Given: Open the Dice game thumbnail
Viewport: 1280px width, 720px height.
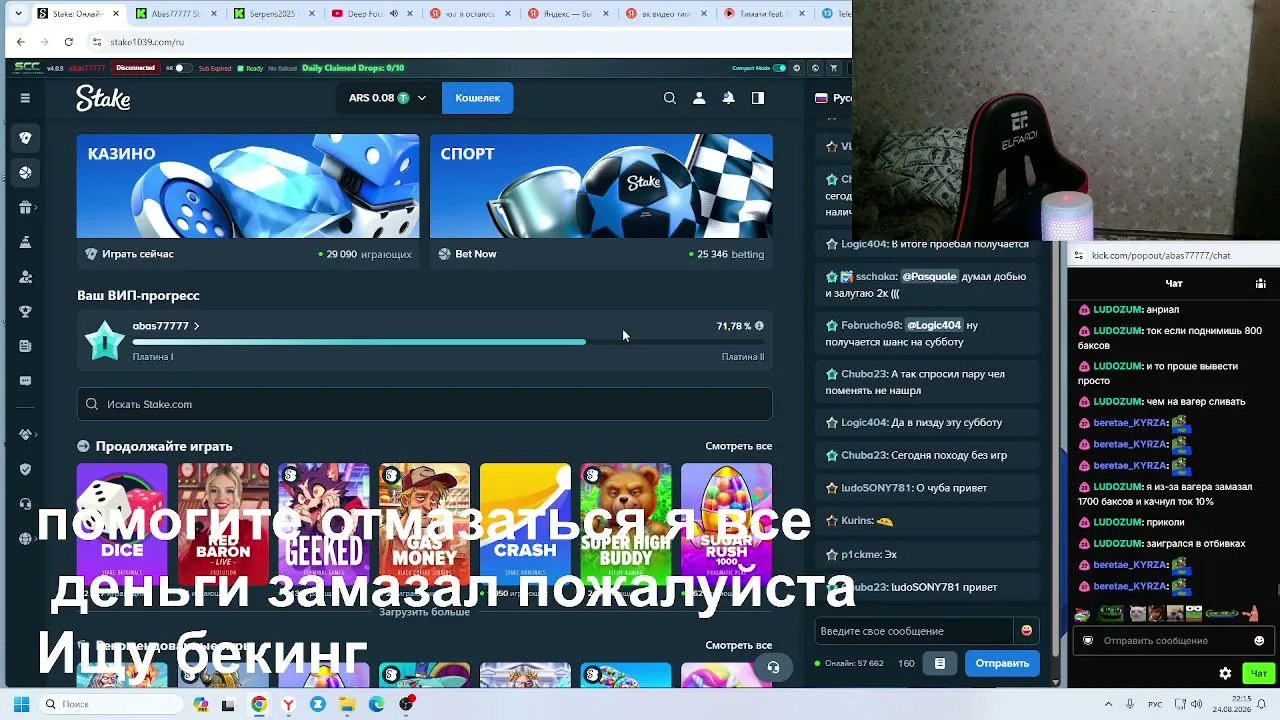Looking at the screenshot, I should [x=122, y=525].
